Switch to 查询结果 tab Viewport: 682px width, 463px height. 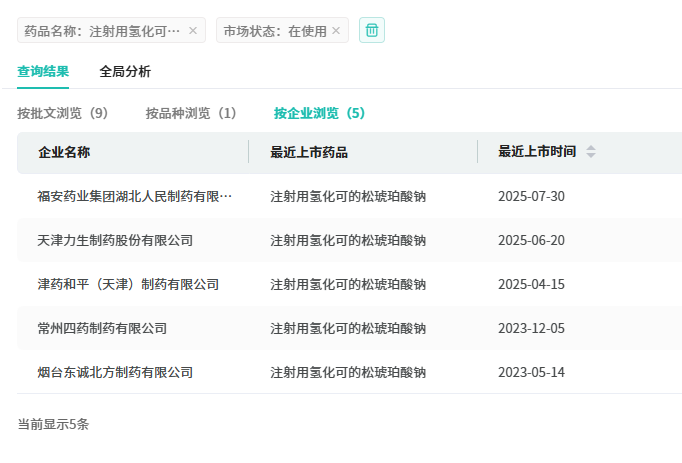43,71
